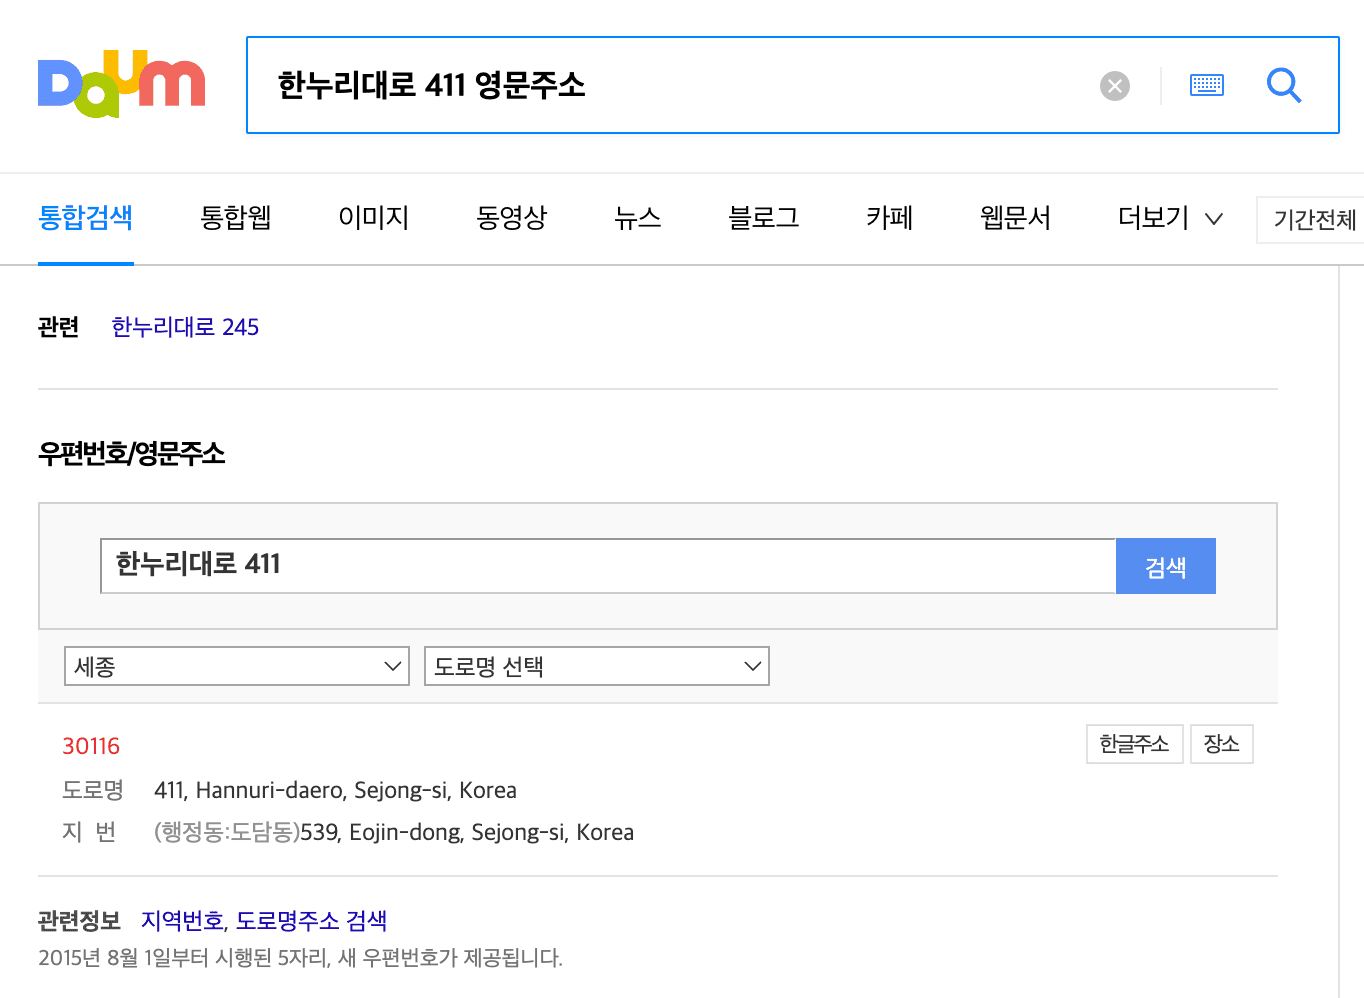The image size is (1364, 998).
Task: Switch to the 웹문서 search tab
Action: [1014, 218]
